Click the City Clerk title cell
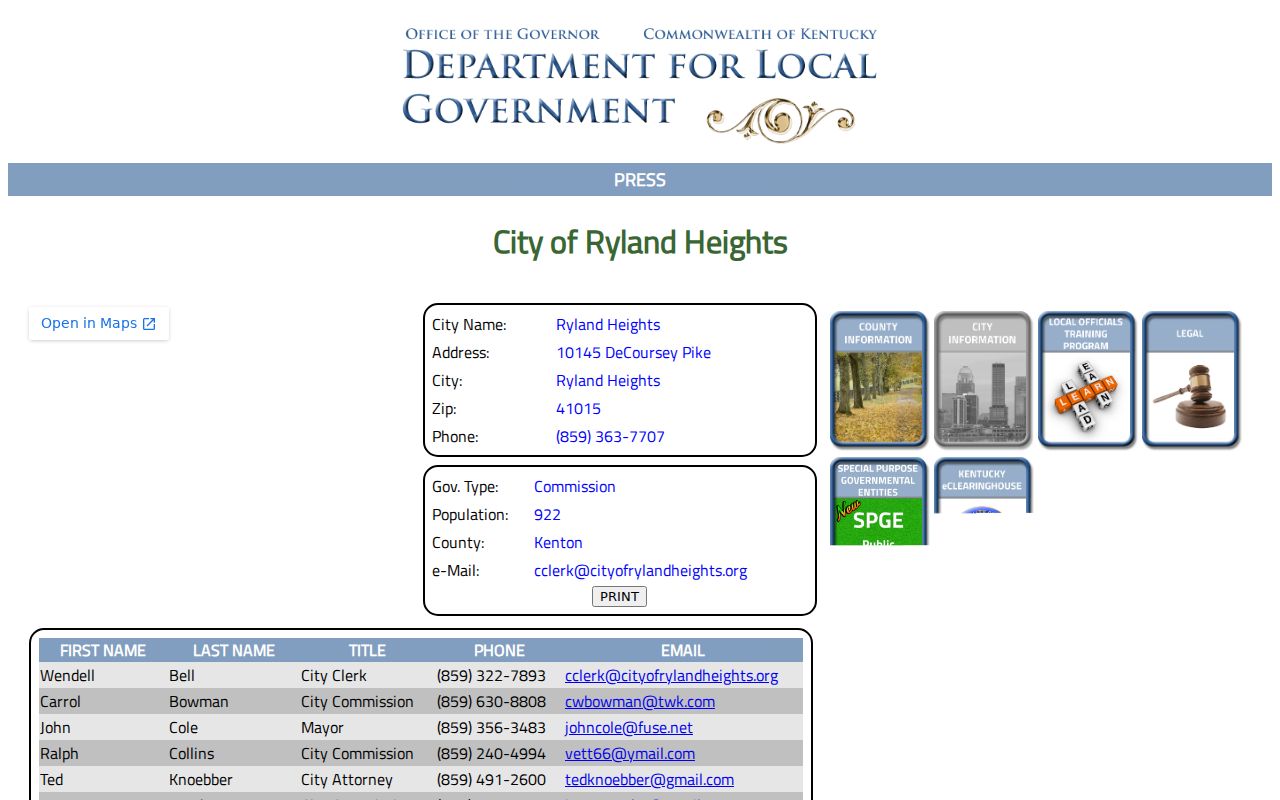Viewport: 1280px width, 800px height. (334, 676)
